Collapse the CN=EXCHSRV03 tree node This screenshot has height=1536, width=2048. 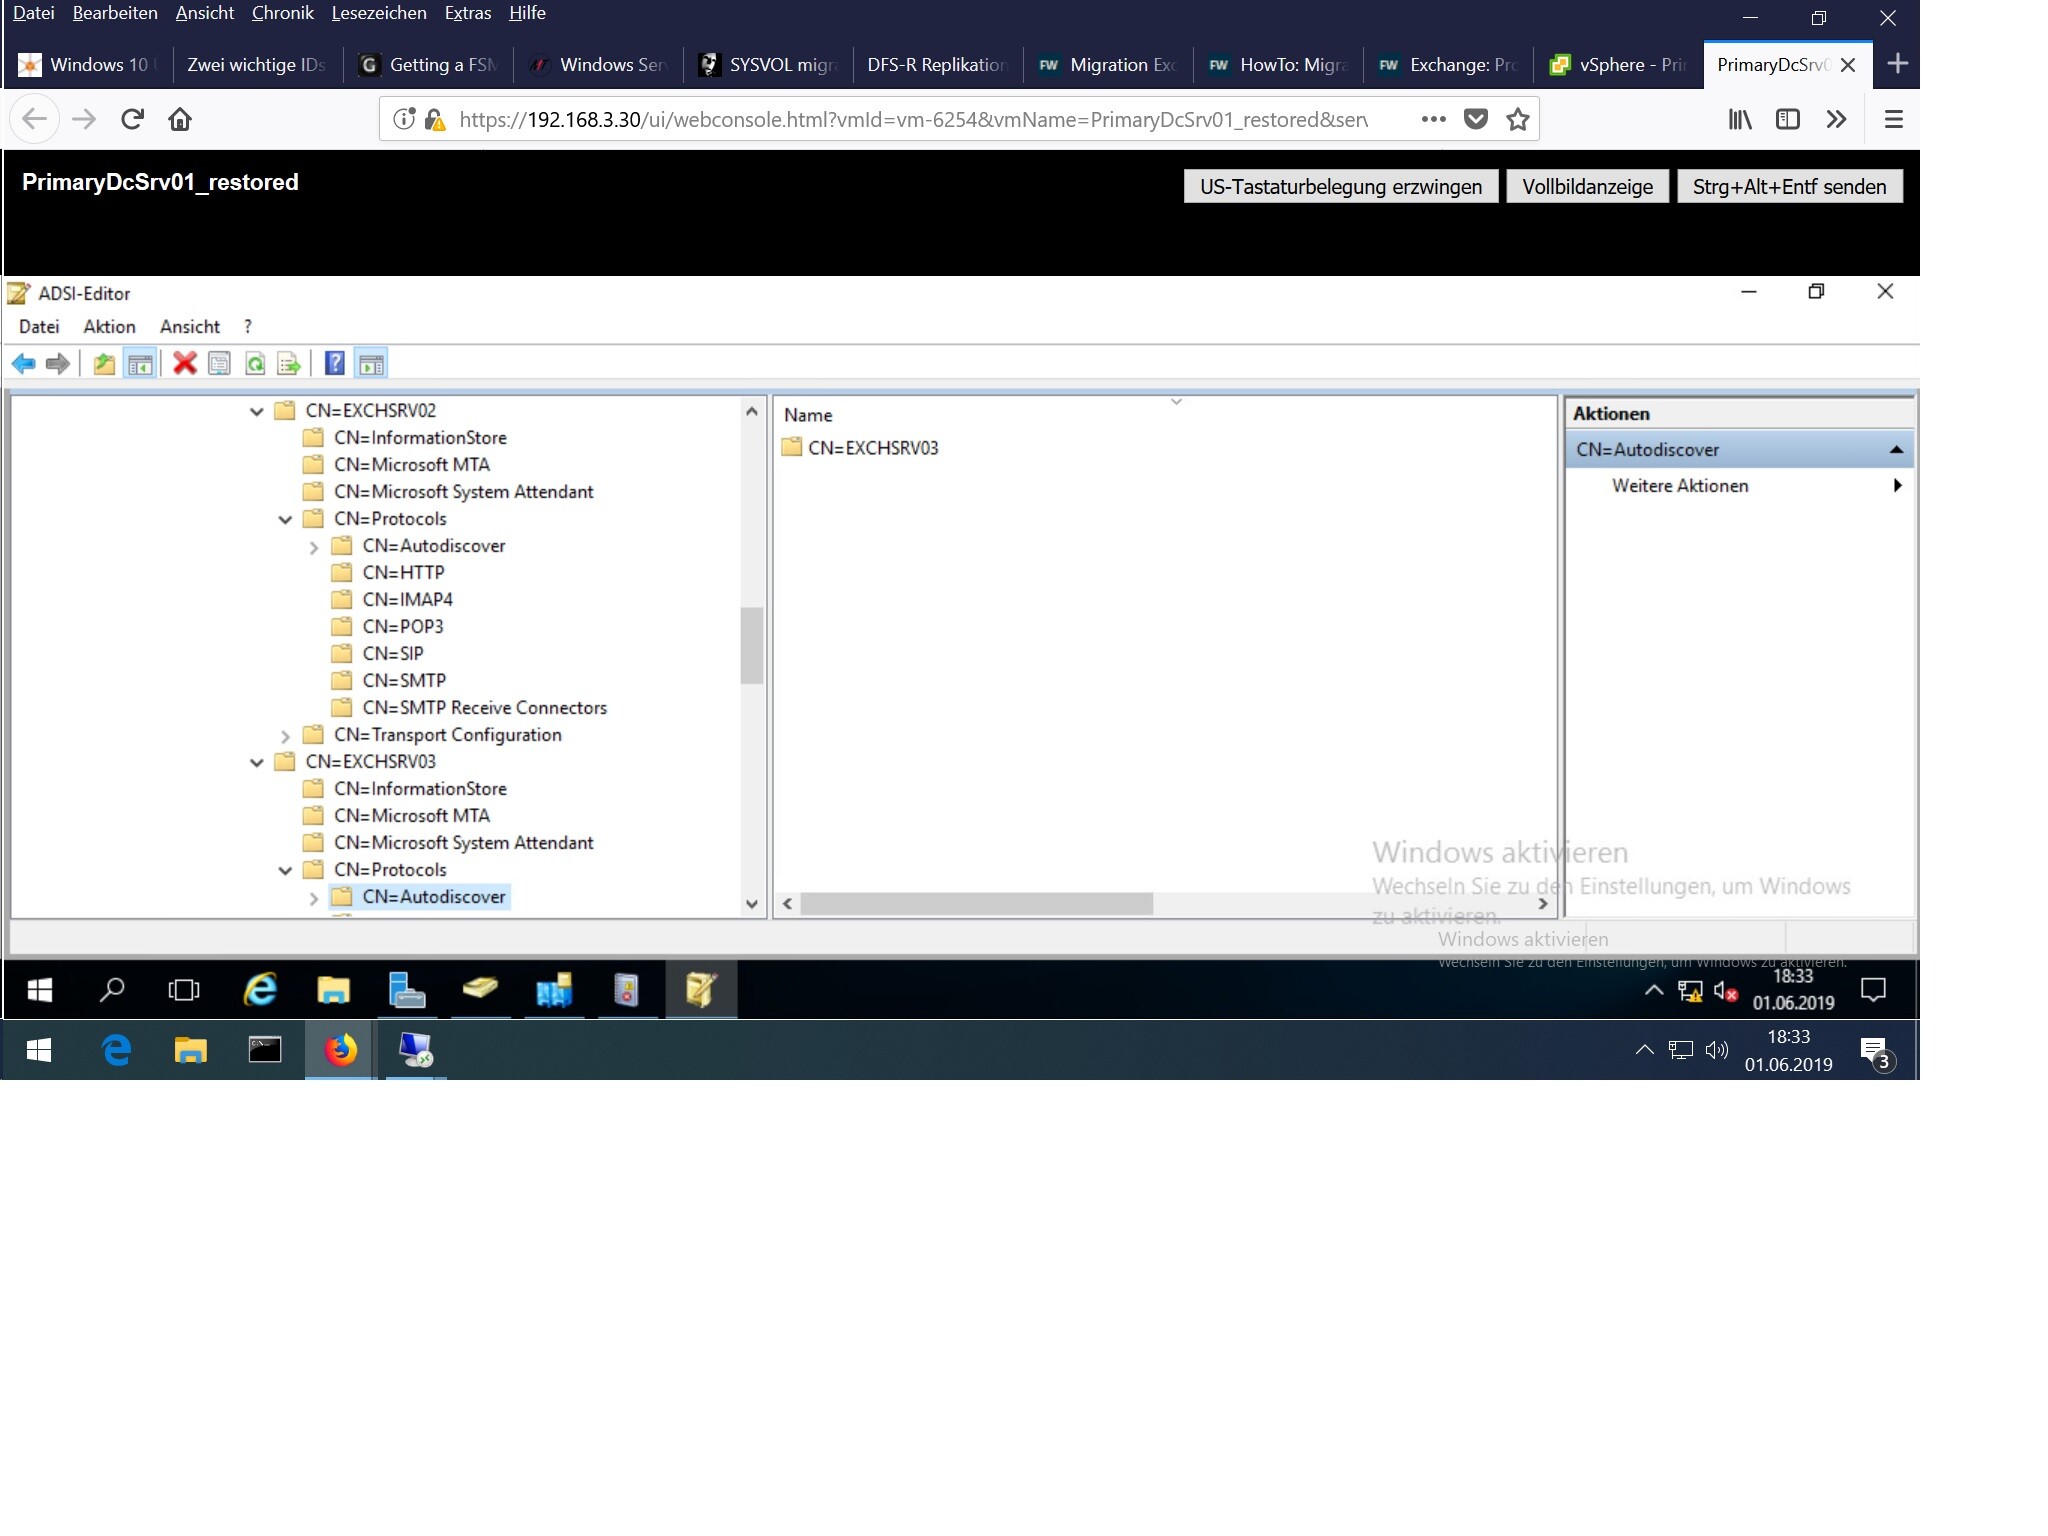tap(257, 762)
